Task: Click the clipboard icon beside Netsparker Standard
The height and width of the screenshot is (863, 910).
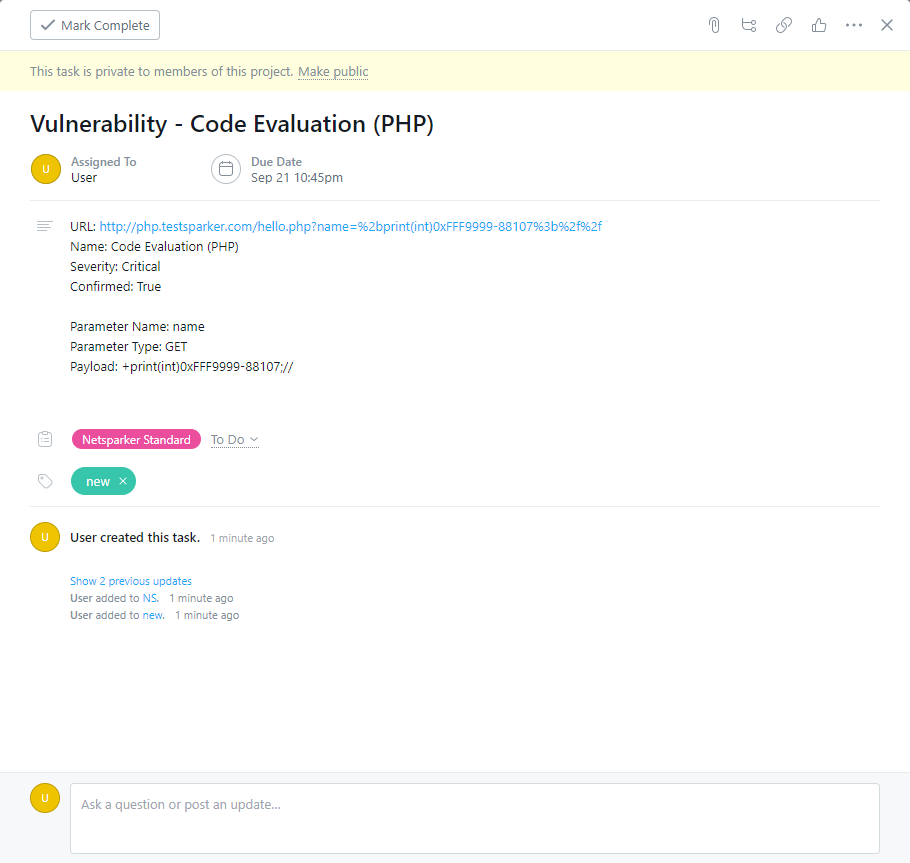Action: click(45, 438)
